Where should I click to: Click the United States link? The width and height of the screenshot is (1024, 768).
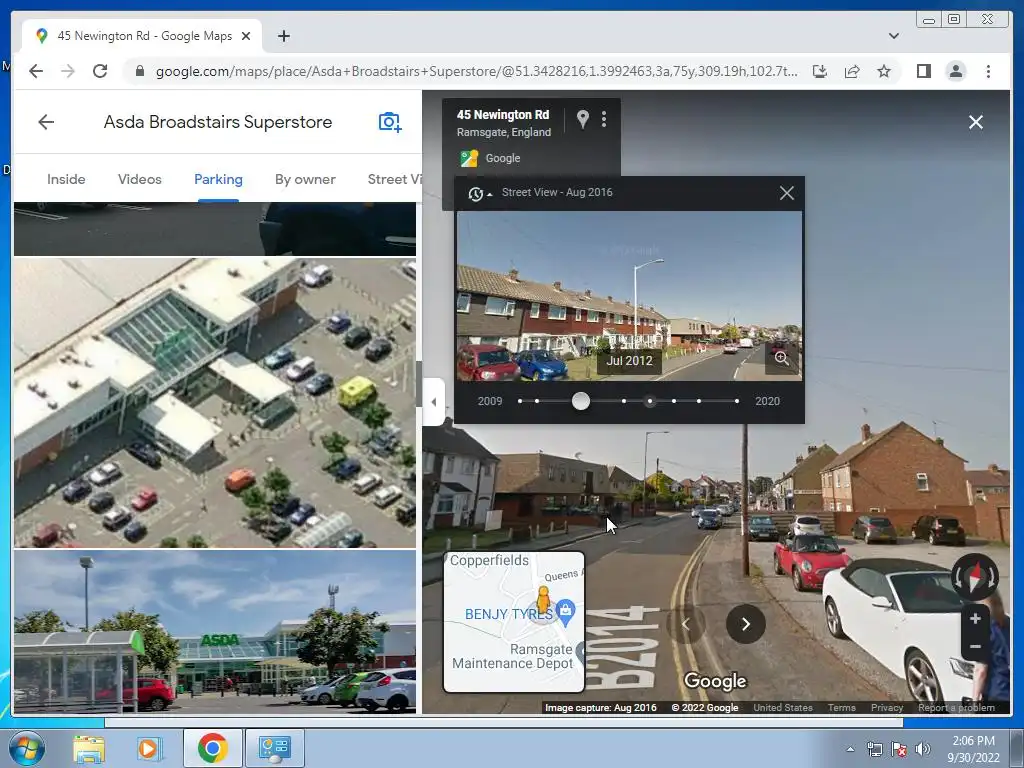[x=782, y=707]
